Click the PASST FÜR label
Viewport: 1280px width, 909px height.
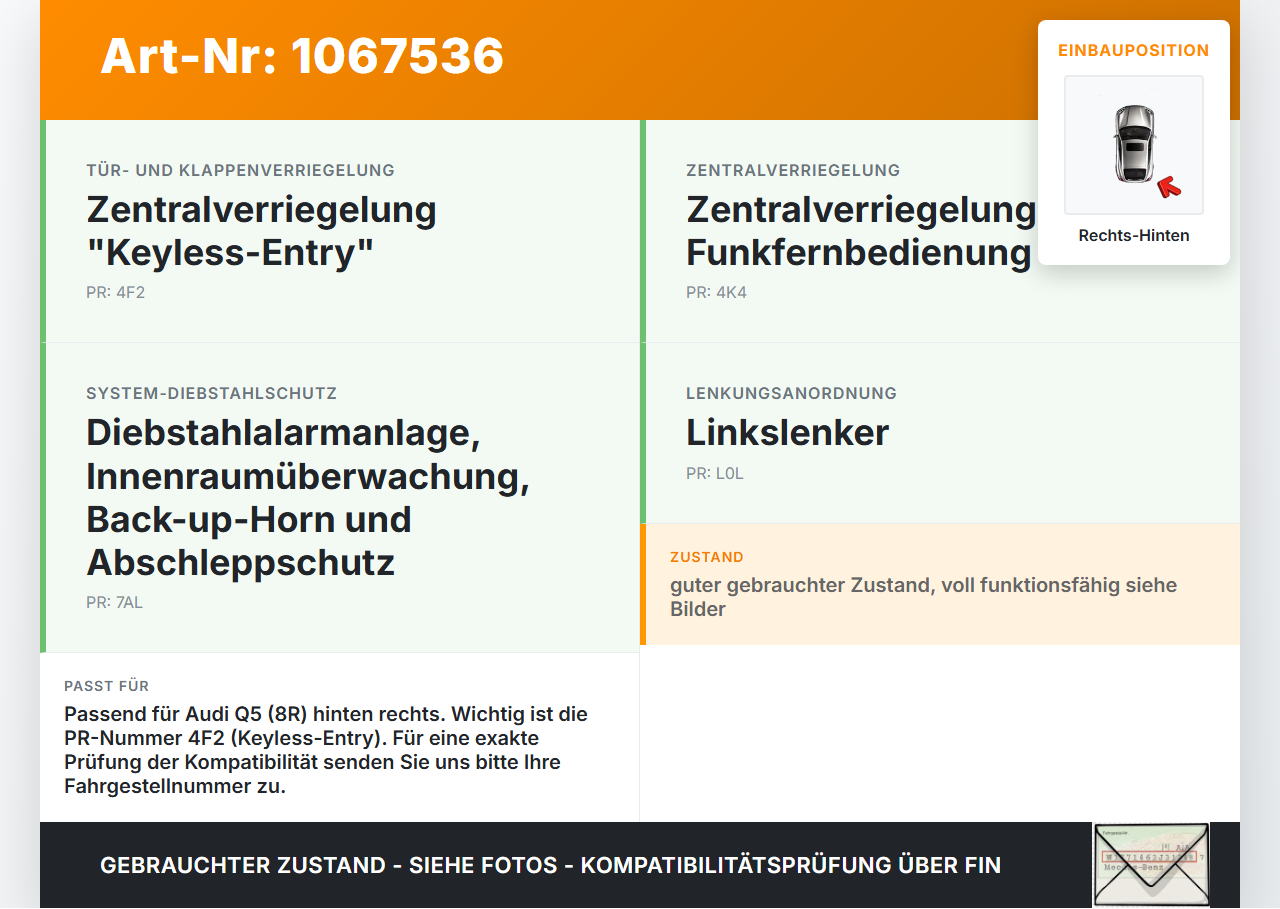click(x=107, y=686)
